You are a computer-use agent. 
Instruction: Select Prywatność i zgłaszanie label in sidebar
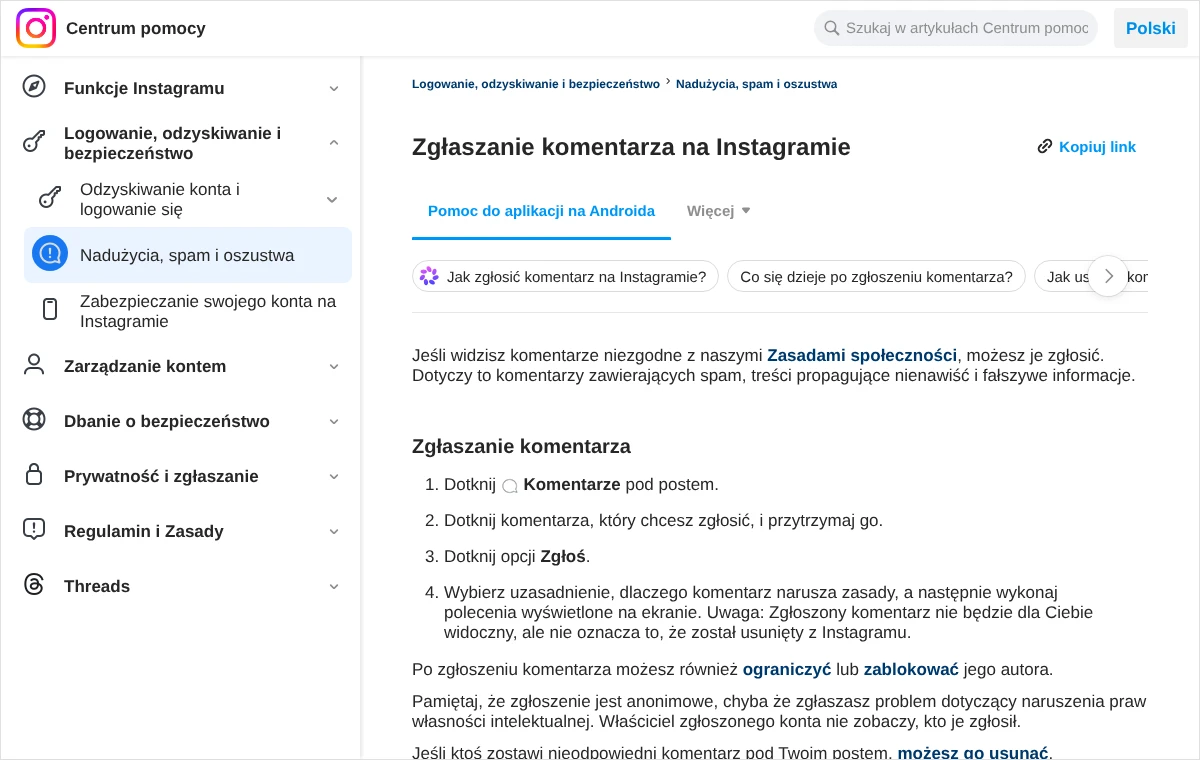[x=161, y=476]
